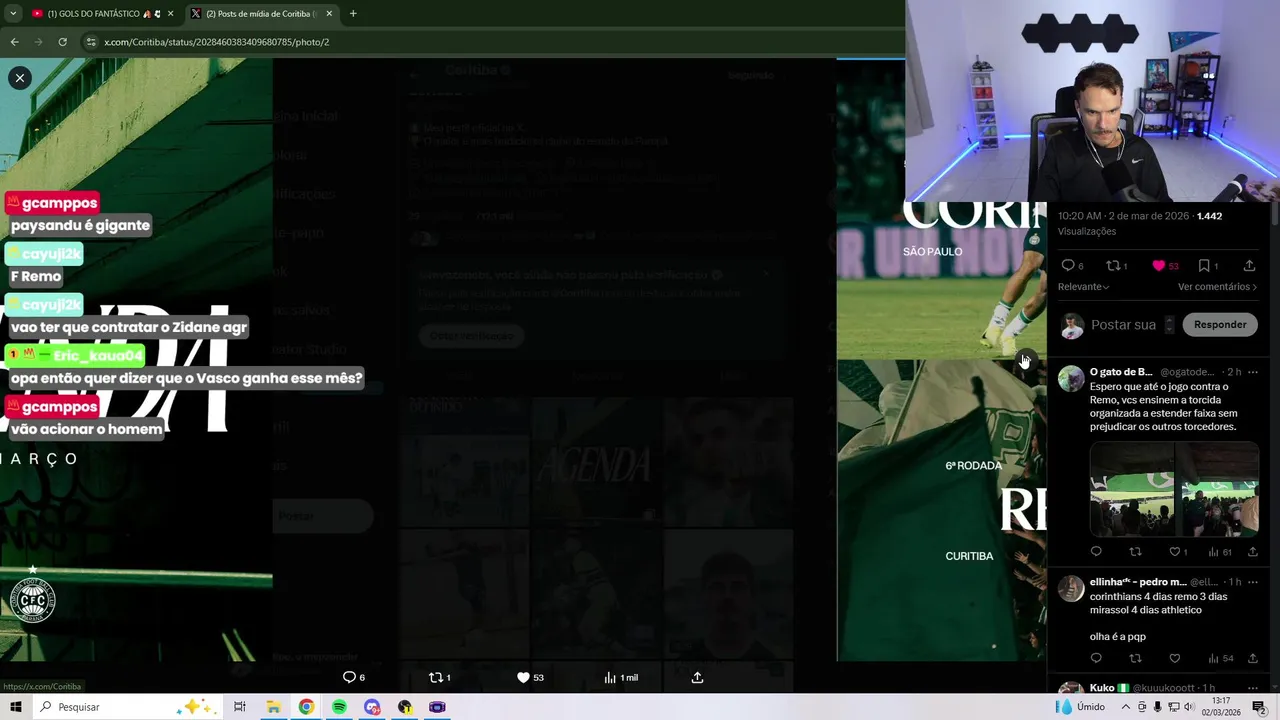Open Task View on the taskbar
Screen dimensions: 1280x720
pyautogui.click(x=240, y=707)
